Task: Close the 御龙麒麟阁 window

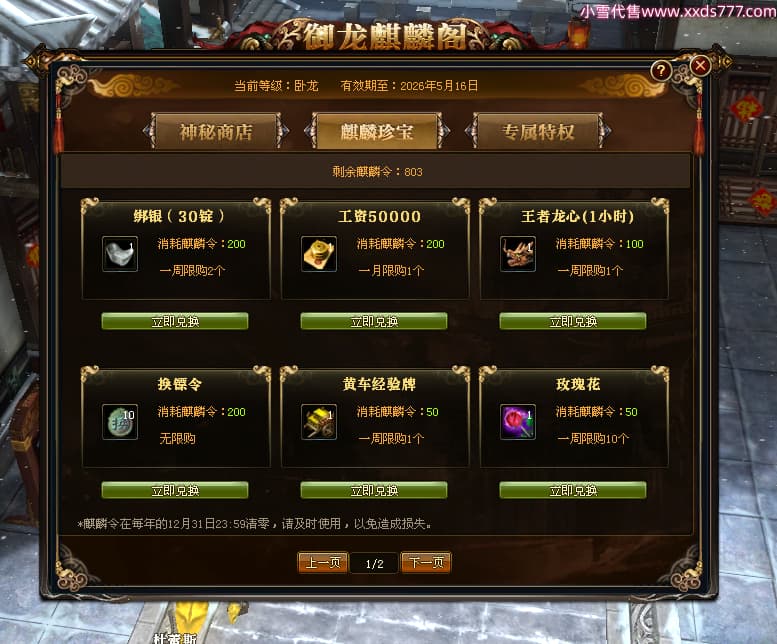Action: (x=700, y=65)
